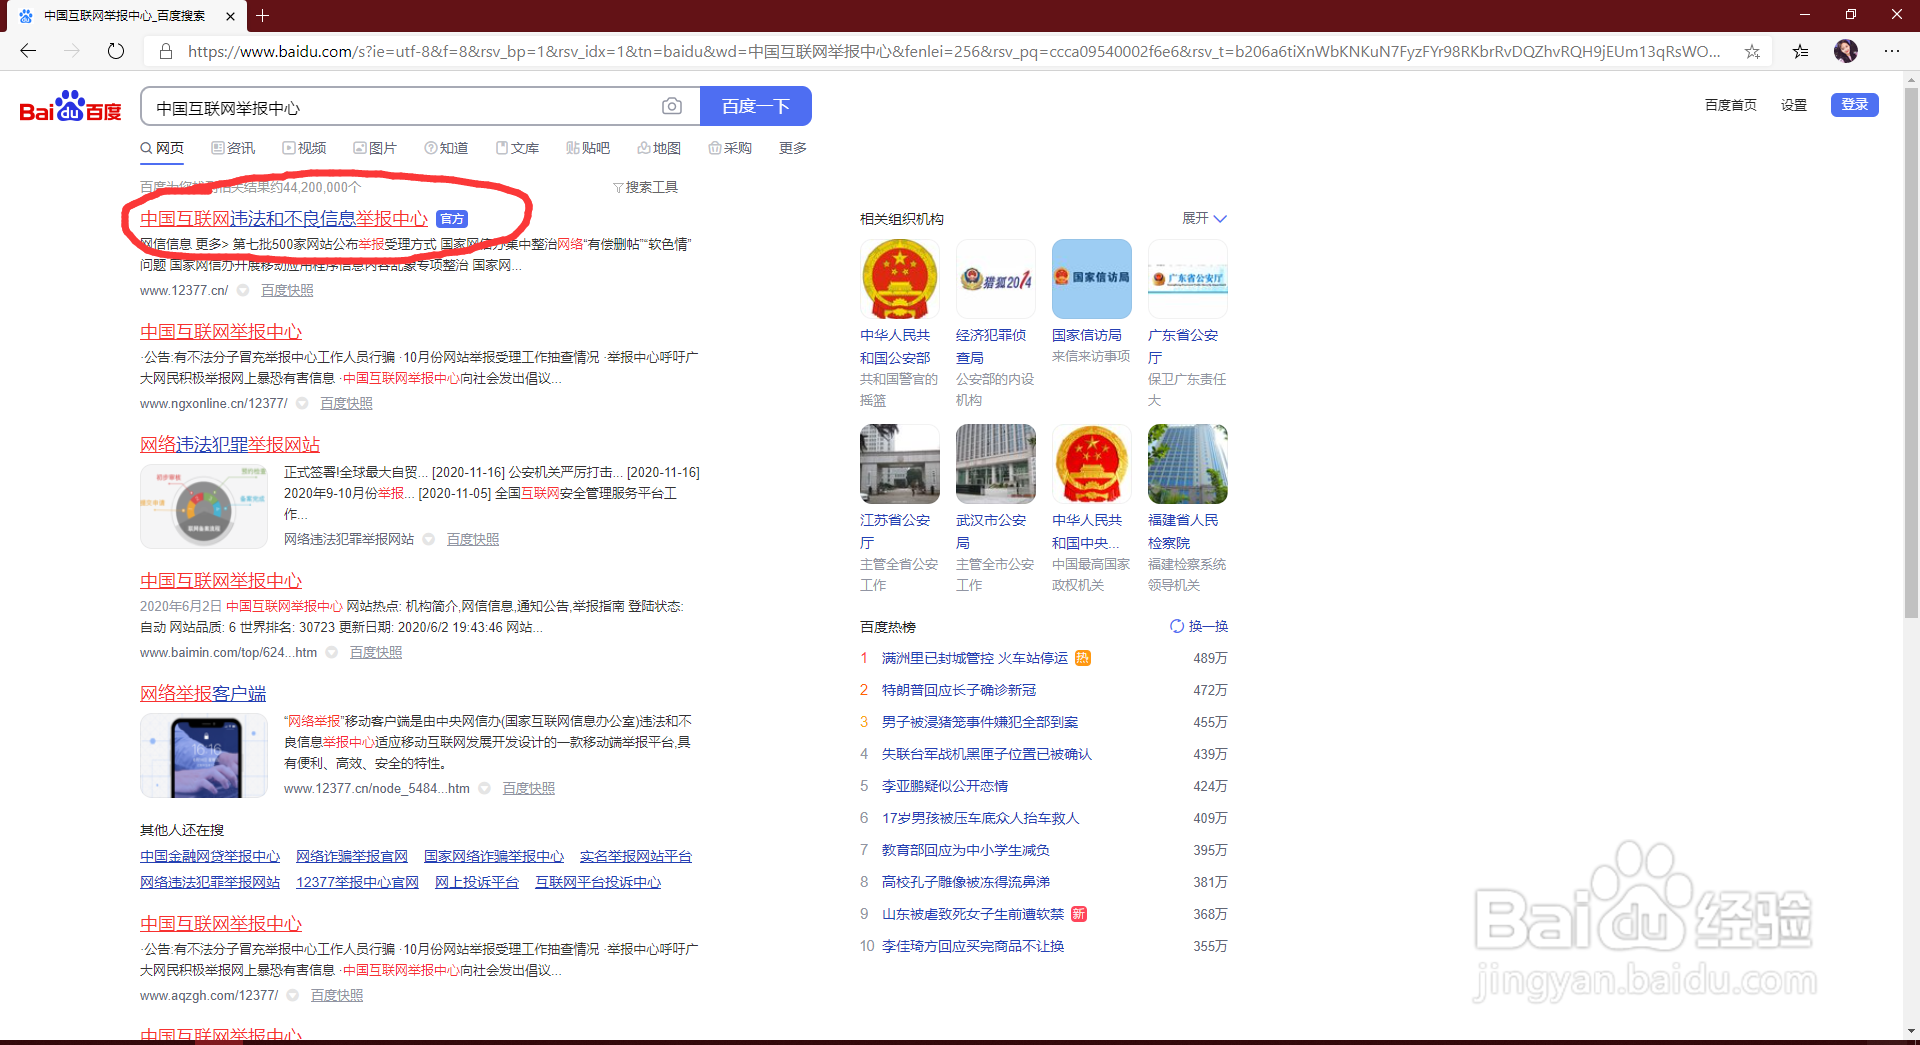Click the 登录 button
Screen dimensions: 1920x1045
pyautogui.click(x=1855, y=105)
